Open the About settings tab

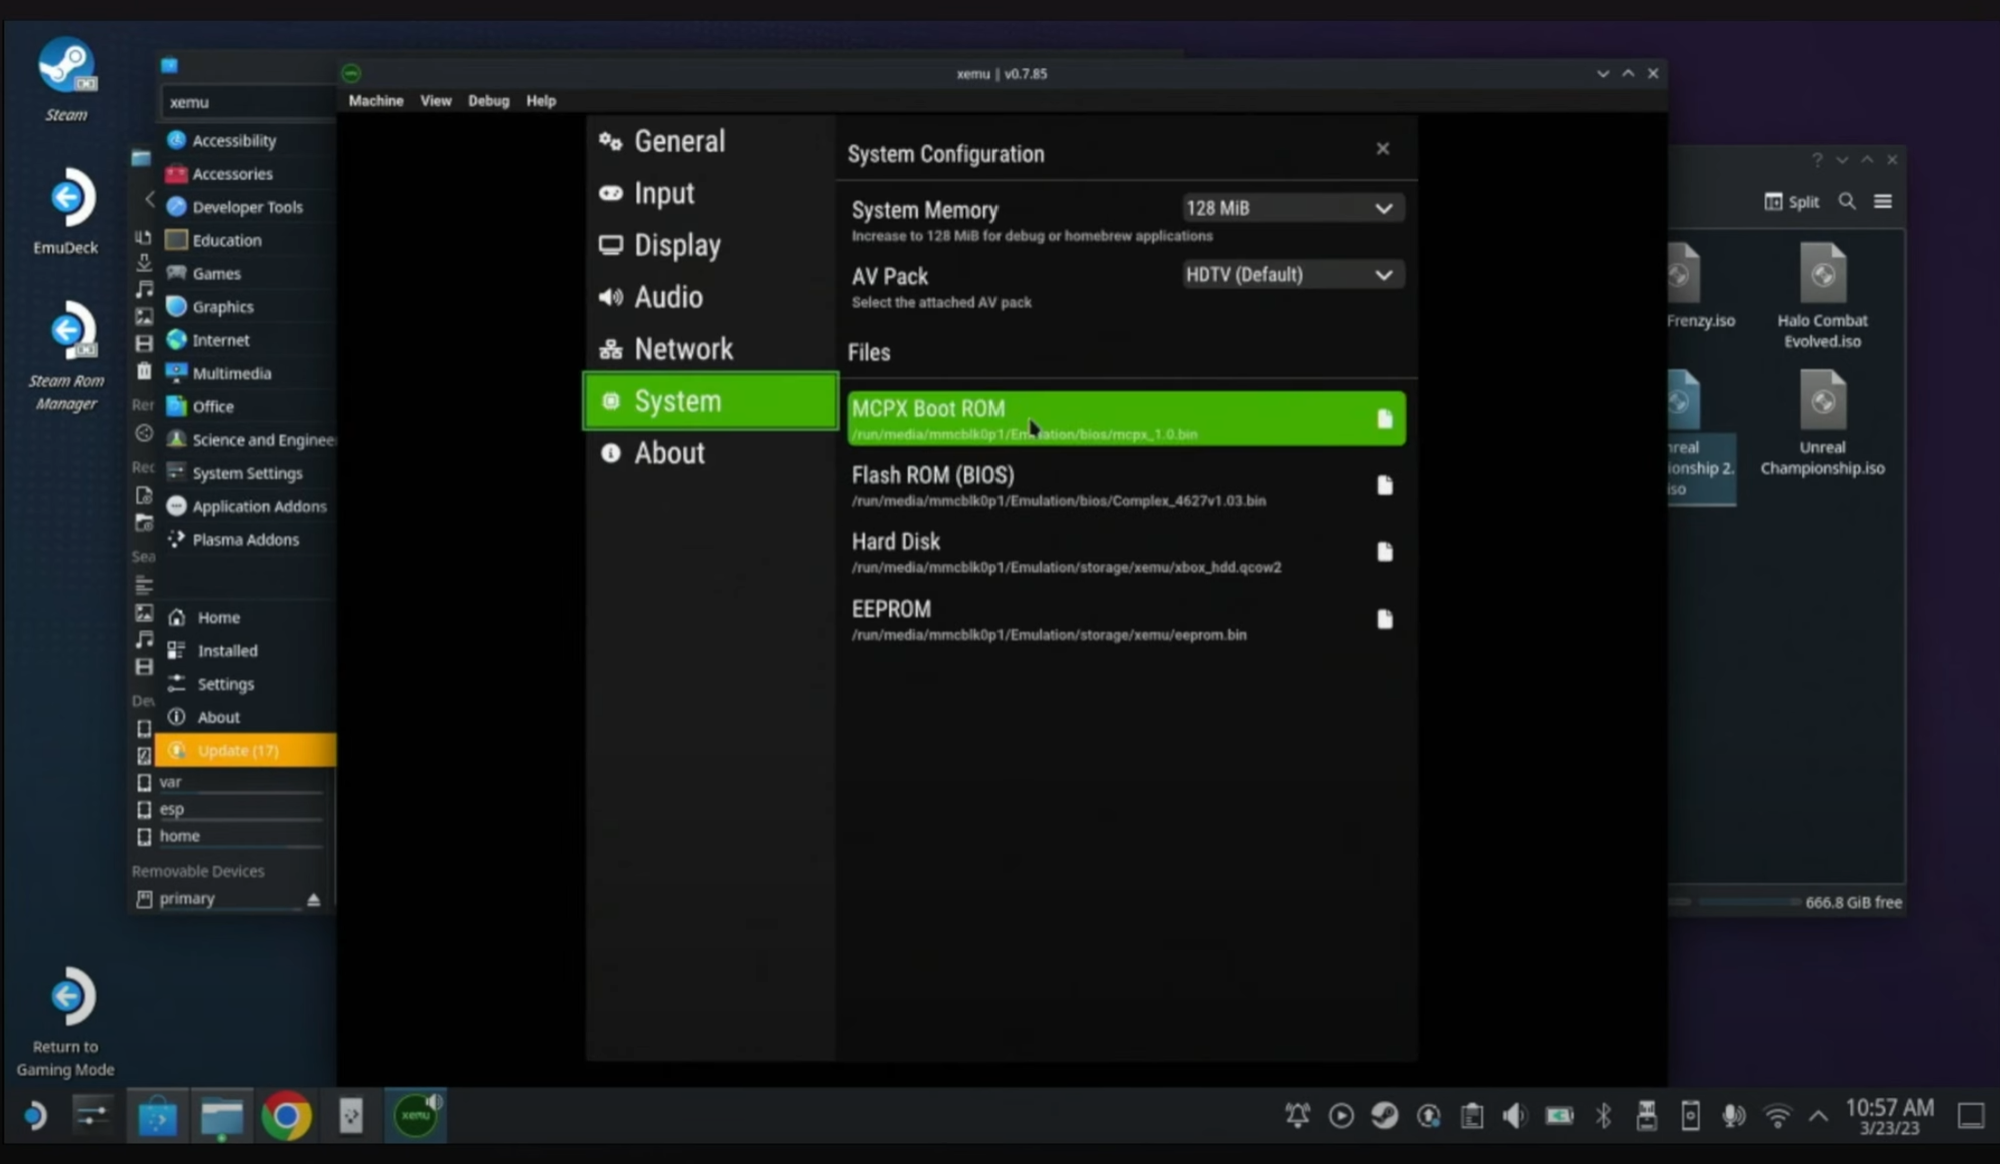pos(710,453)
